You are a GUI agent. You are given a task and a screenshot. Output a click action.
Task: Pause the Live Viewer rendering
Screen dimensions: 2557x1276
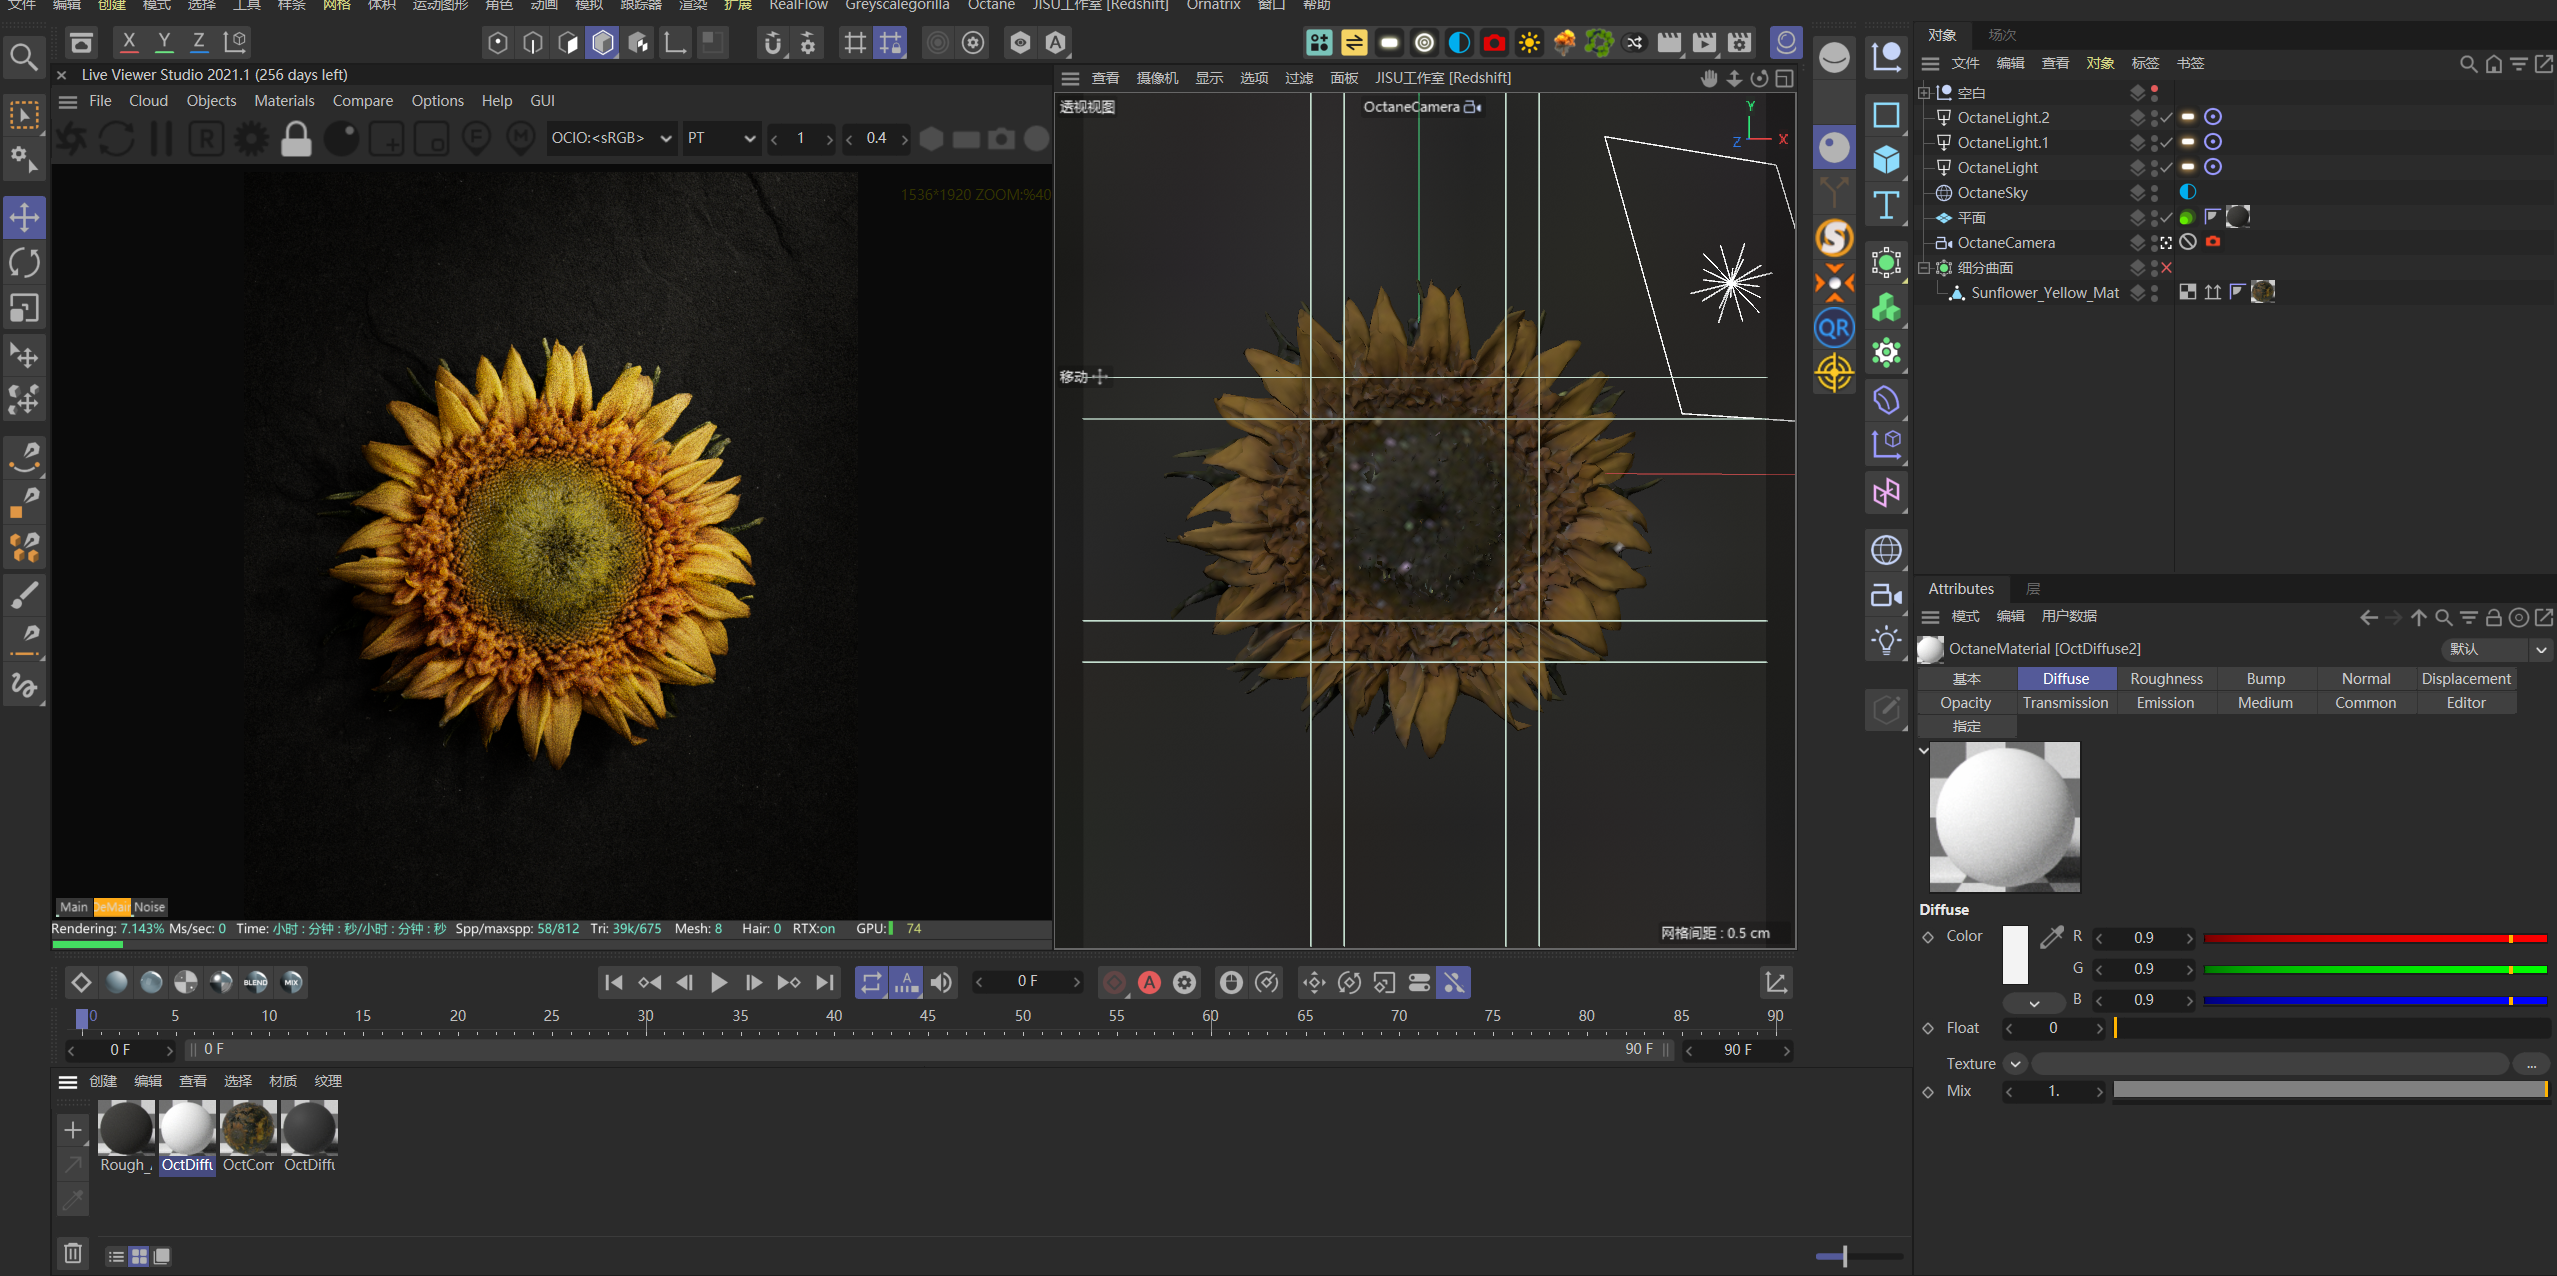click(160, 138)
